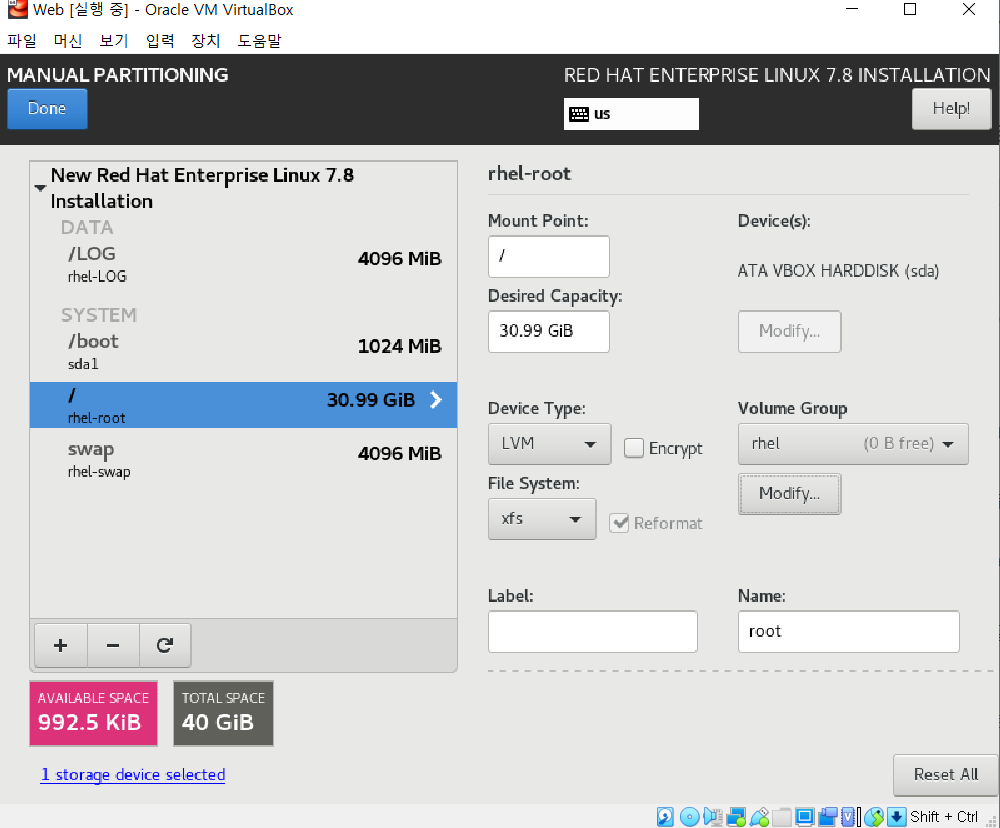Click the VirtualBox shared folders icon

(782, 817)
